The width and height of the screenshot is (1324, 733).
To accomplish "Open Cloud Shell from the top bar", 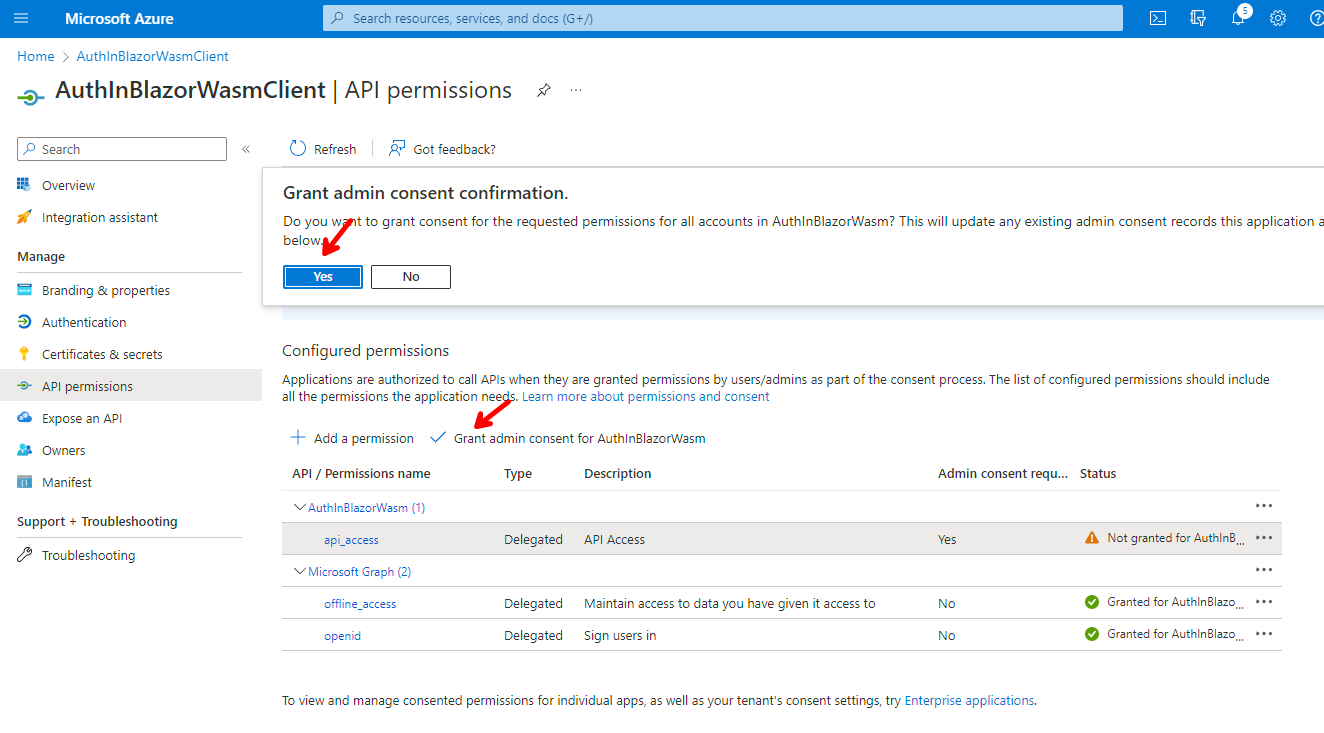I will coord(1158,18).
